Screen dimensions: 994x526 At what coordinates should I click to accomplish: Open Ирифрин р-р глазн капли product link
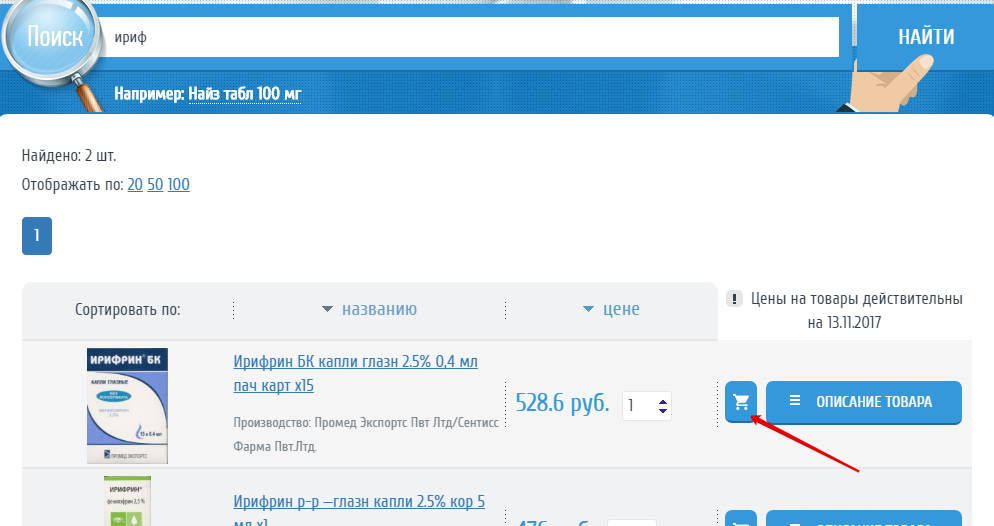(x=359, y=512)
